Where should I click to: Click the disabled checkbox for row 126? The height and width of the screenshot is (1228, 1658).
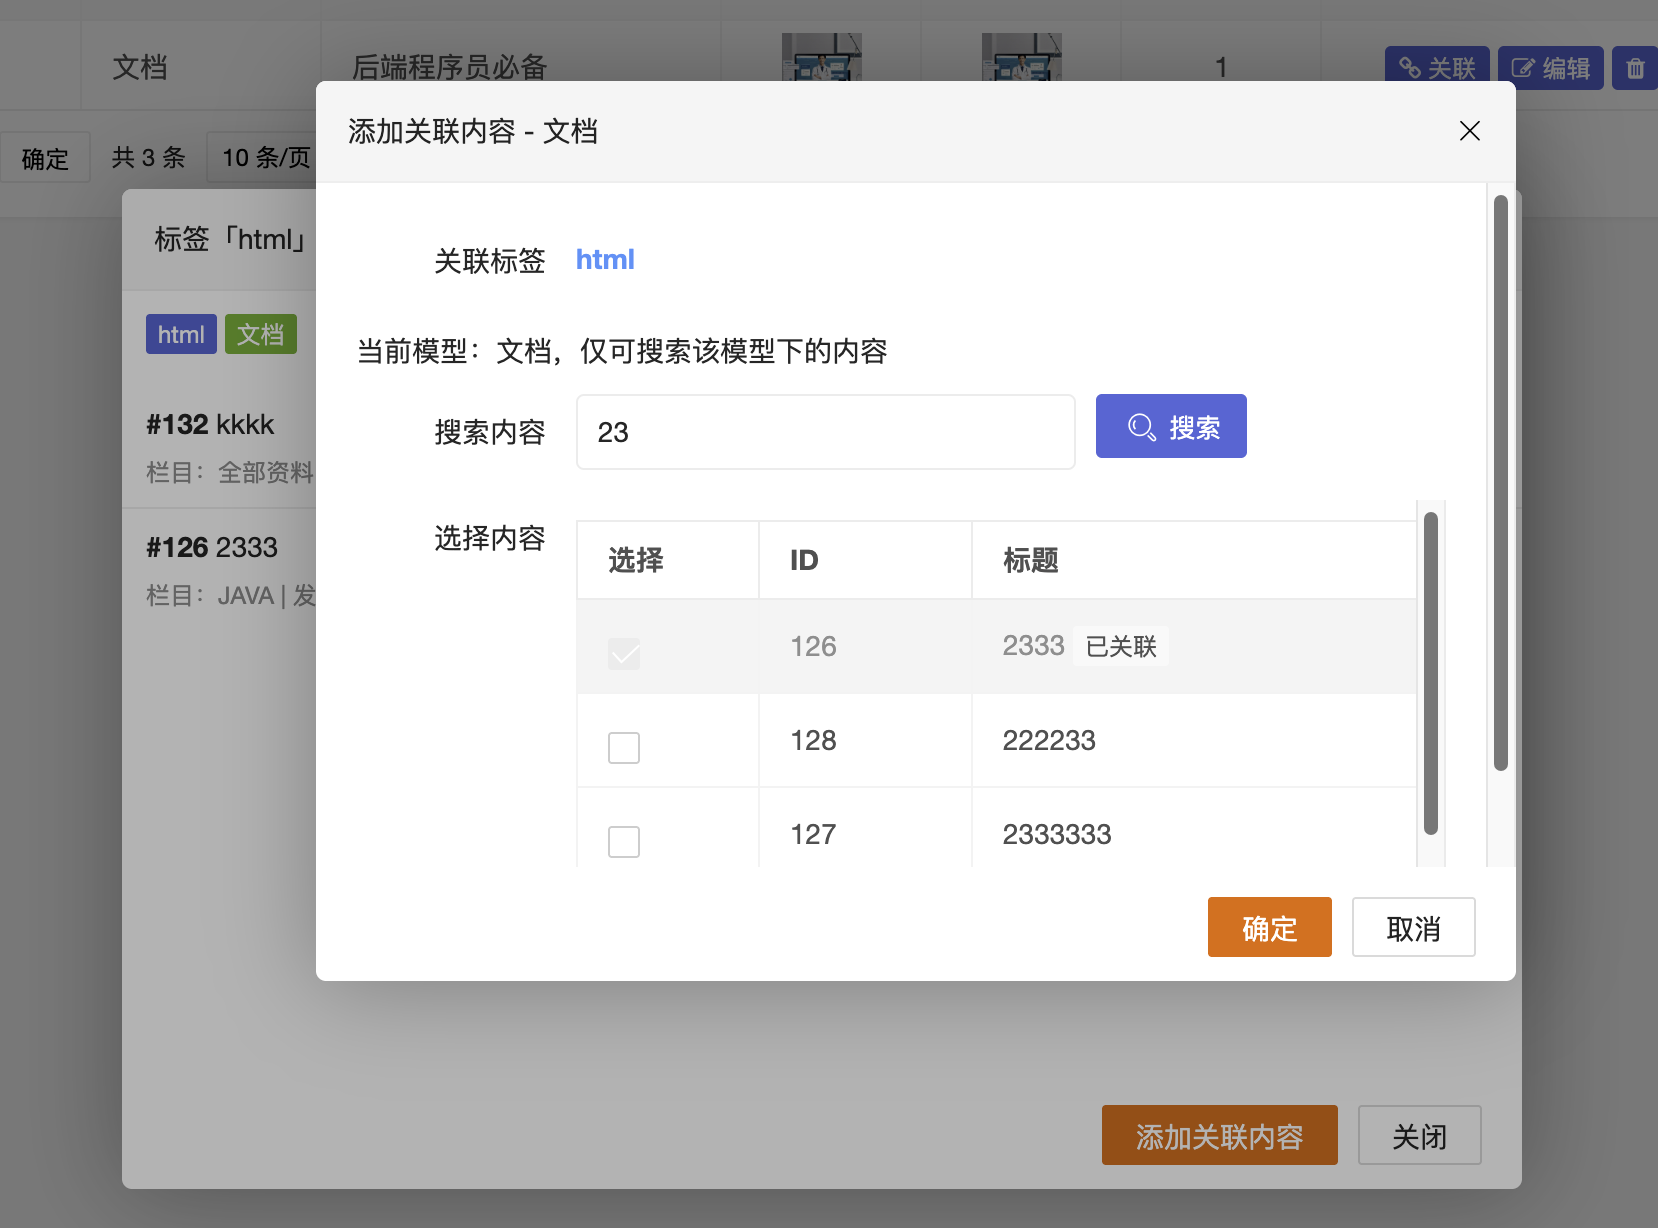coord(624,653)
